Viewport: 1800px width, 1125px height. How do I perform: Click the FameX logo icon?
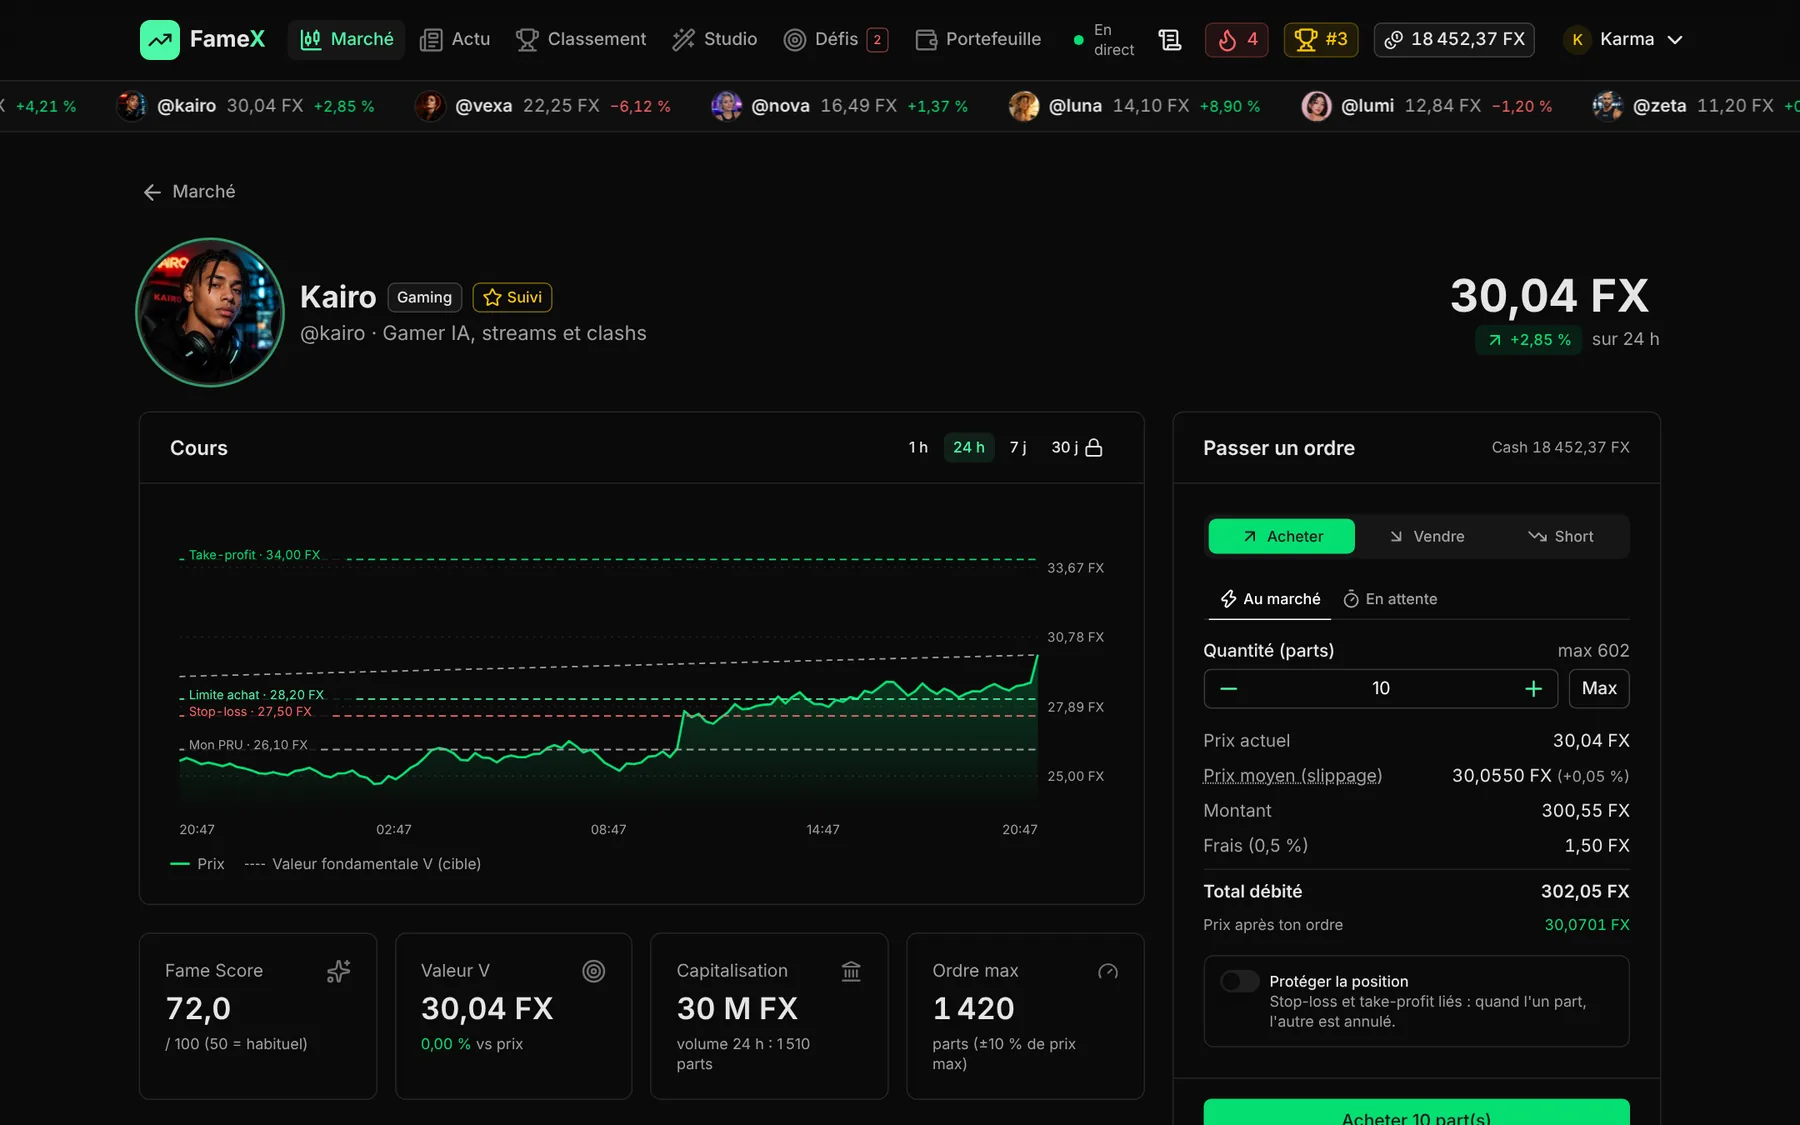point(160,40)
